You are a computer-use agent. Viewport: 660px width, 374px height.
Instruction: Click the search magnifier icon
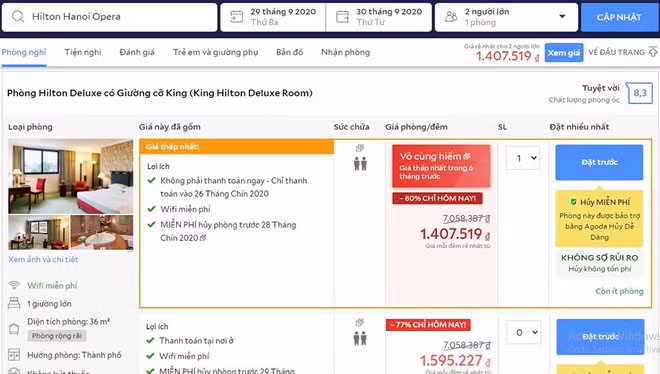tap(18, 16)
